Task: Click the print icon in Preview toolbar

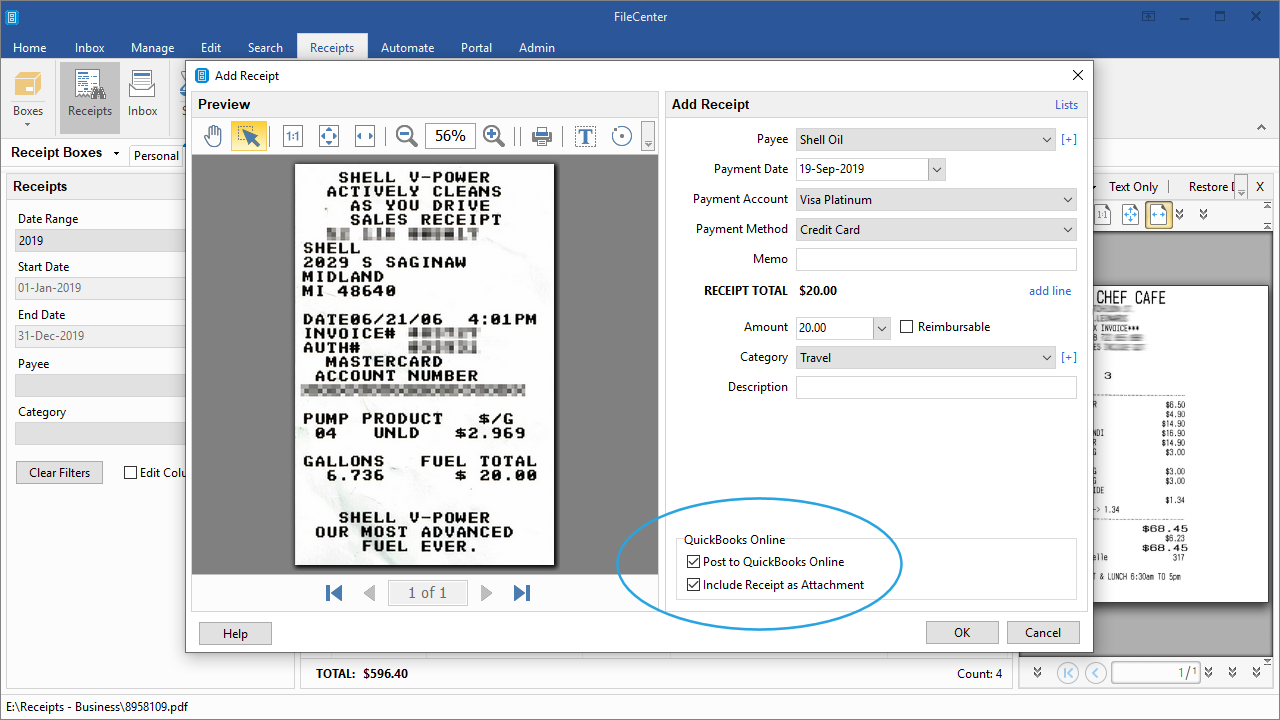Action: pos(541,136)
